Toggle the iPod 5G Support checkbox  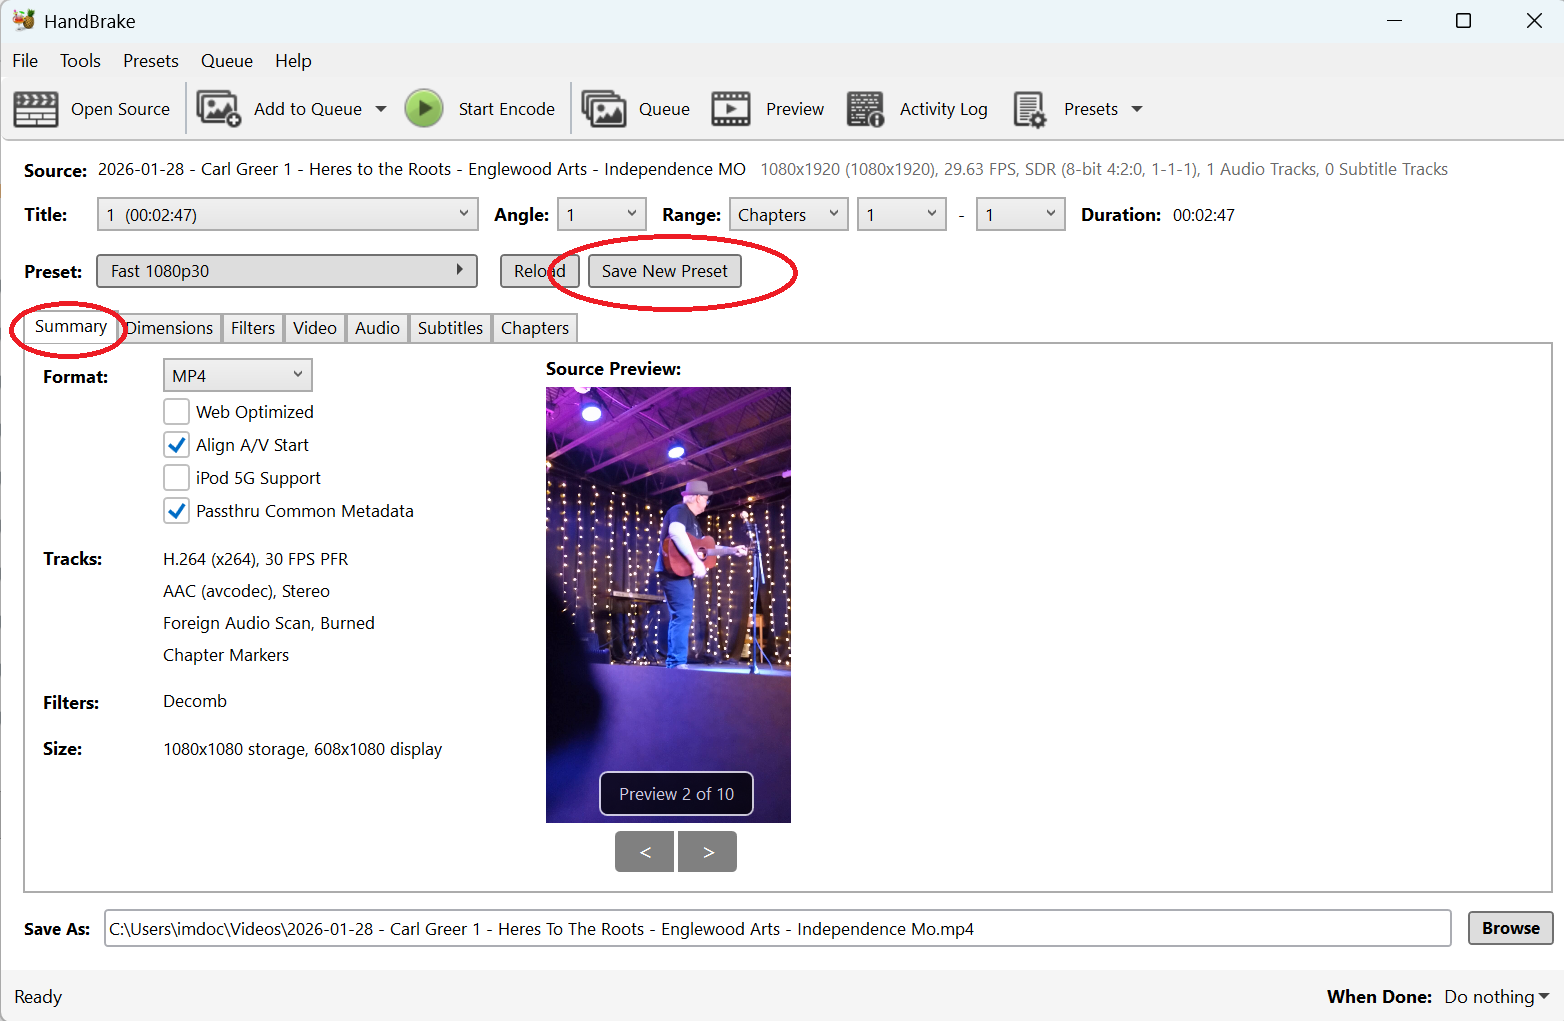[177, 478]
